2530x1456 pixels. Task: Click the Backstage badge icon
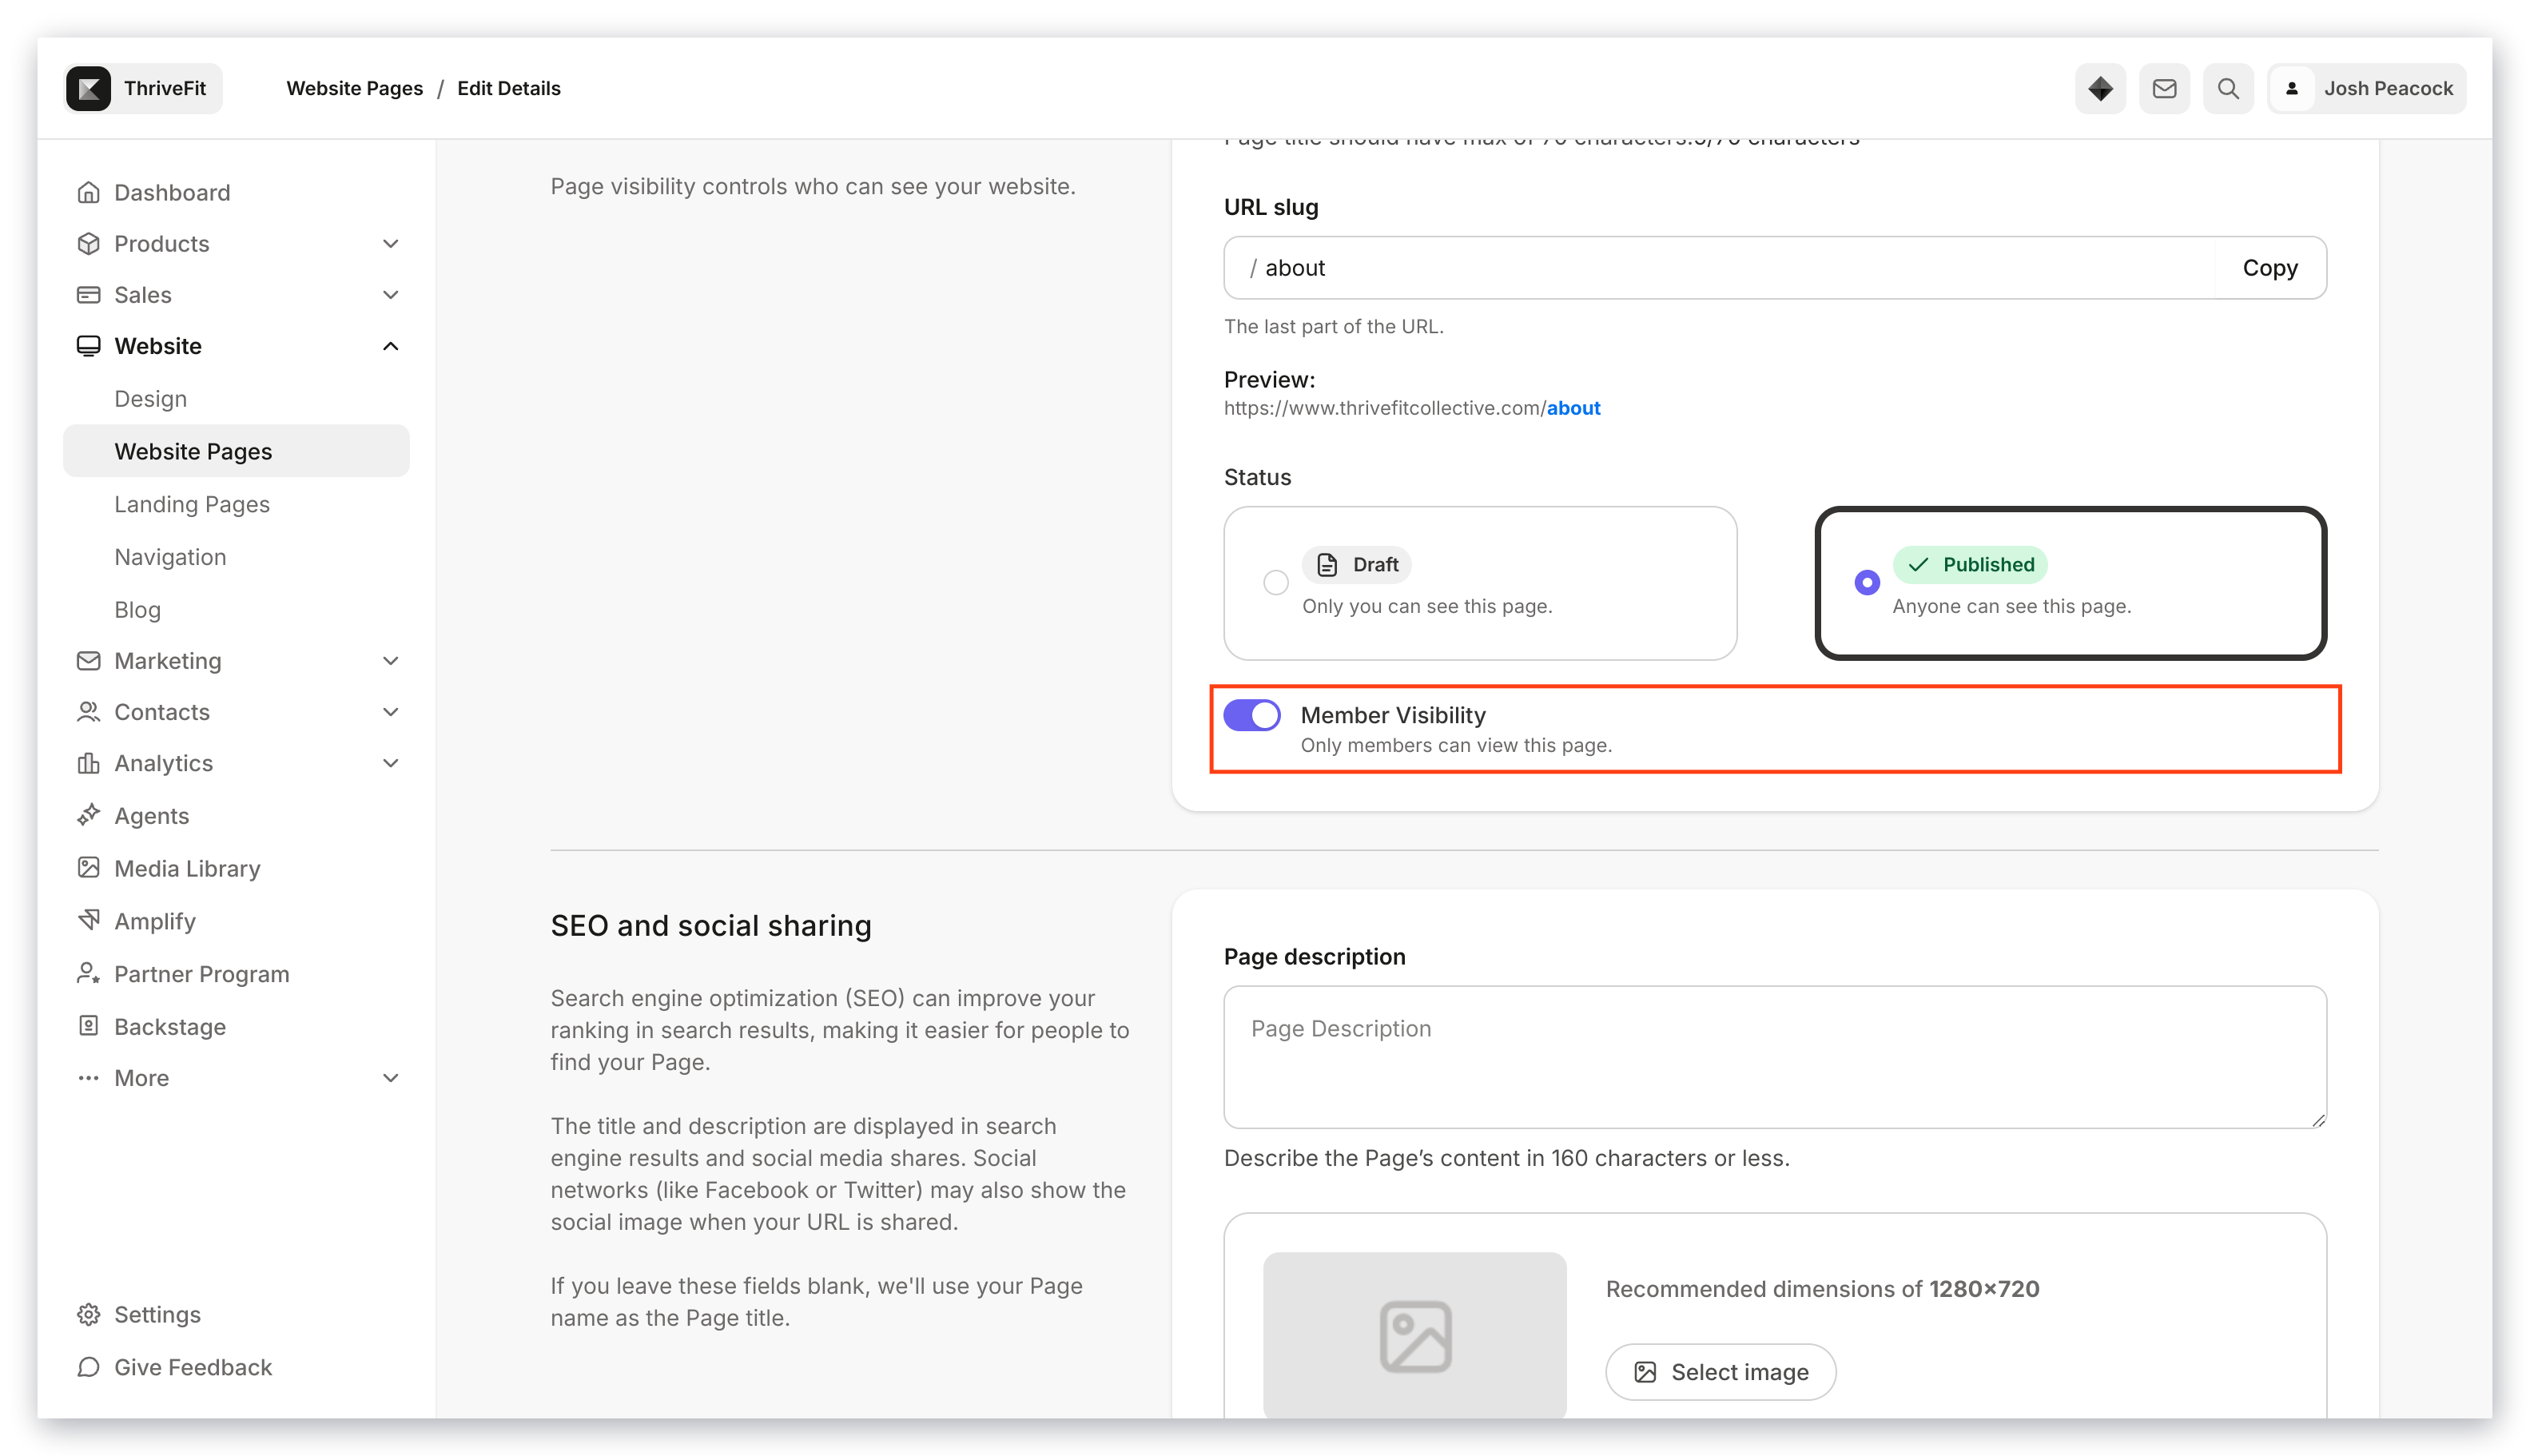(89, 1025)
